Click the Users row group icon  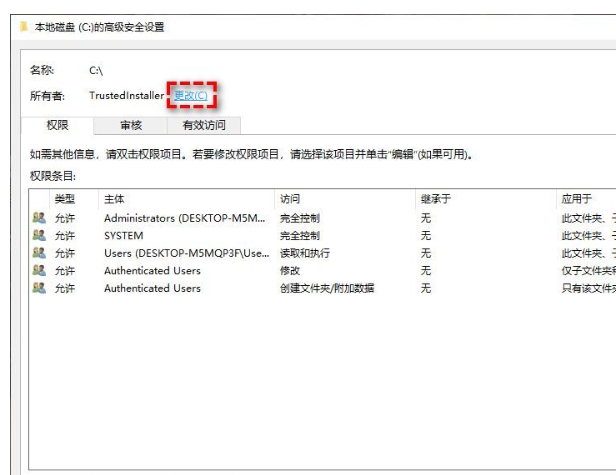(x=39, y=253)
